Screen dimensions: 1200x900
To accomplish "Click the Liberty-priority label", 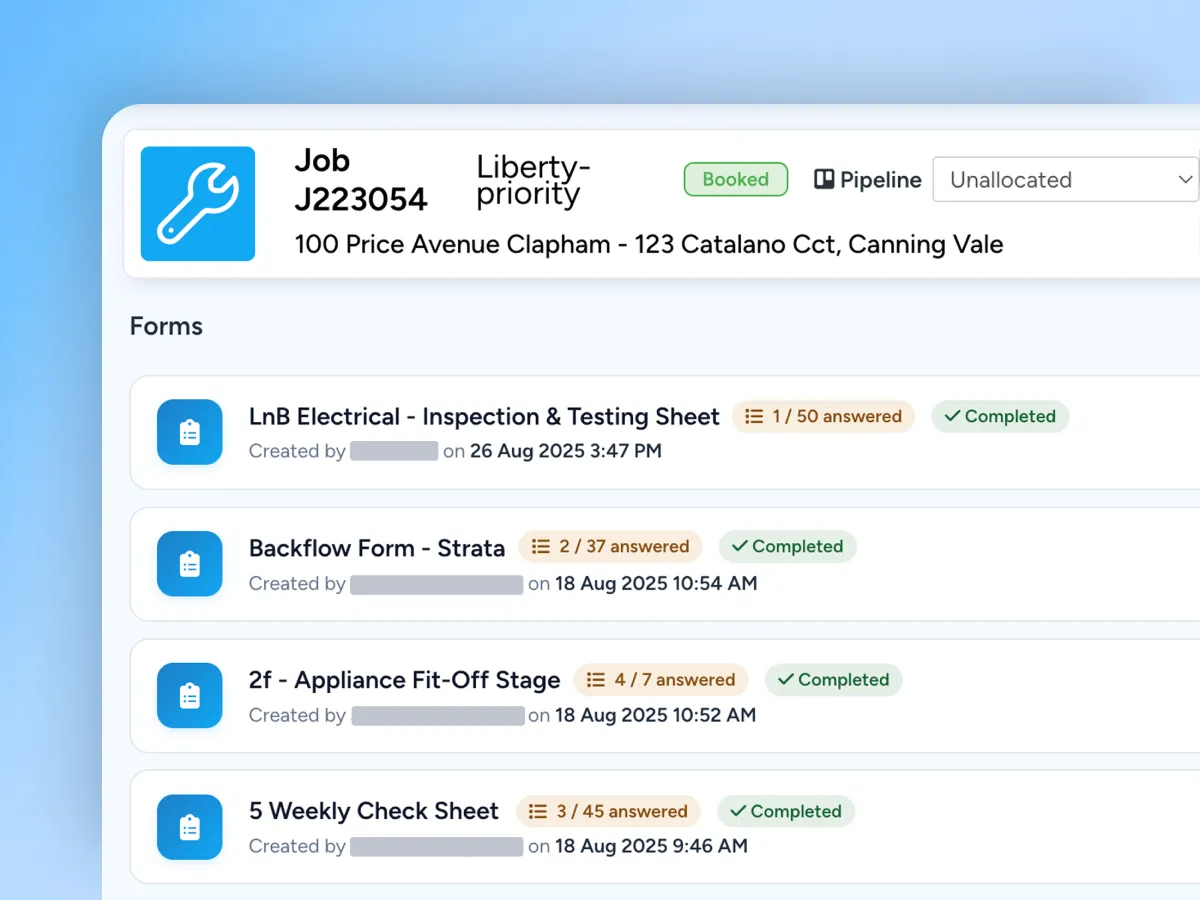I will [534, 180].
